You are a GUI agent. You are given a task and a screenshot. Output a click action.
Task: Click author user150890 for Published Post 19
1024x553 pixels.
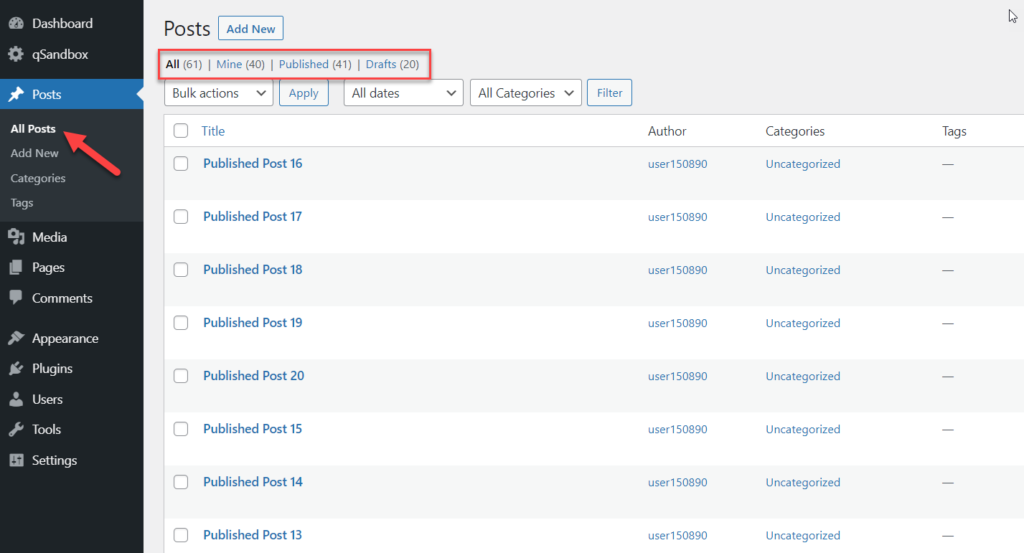coord(677,323)
